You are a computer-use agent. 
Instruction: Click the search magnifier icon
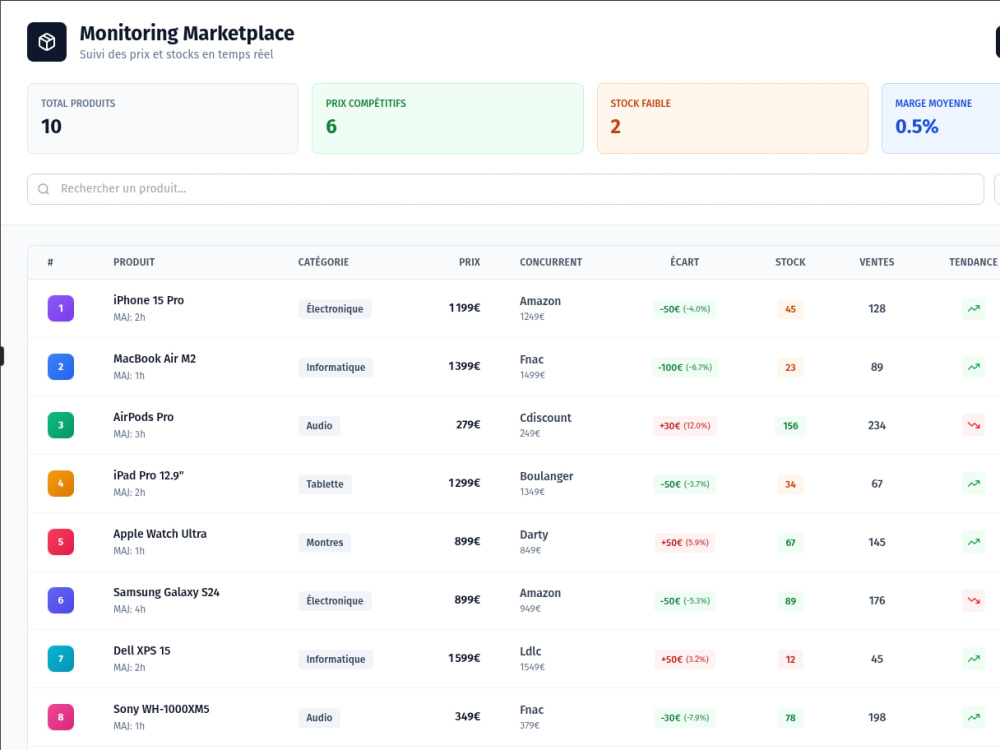(43, 189)
